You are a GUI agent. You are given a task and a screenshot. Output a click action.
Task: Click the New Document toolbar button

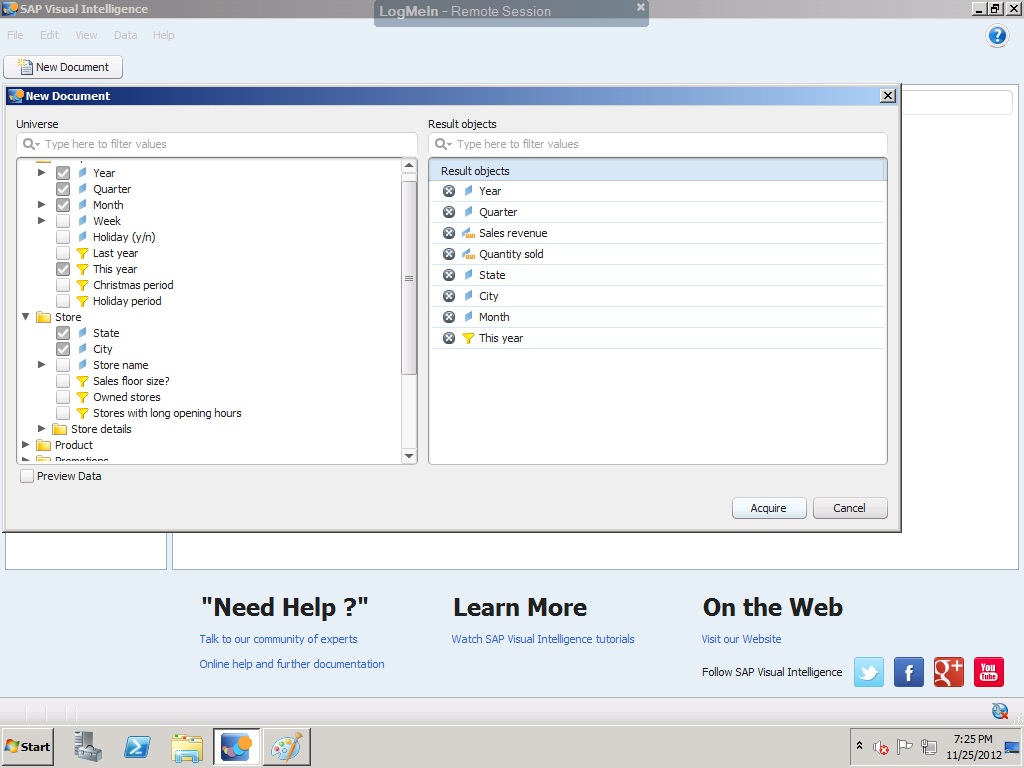(x=63, y=67)
